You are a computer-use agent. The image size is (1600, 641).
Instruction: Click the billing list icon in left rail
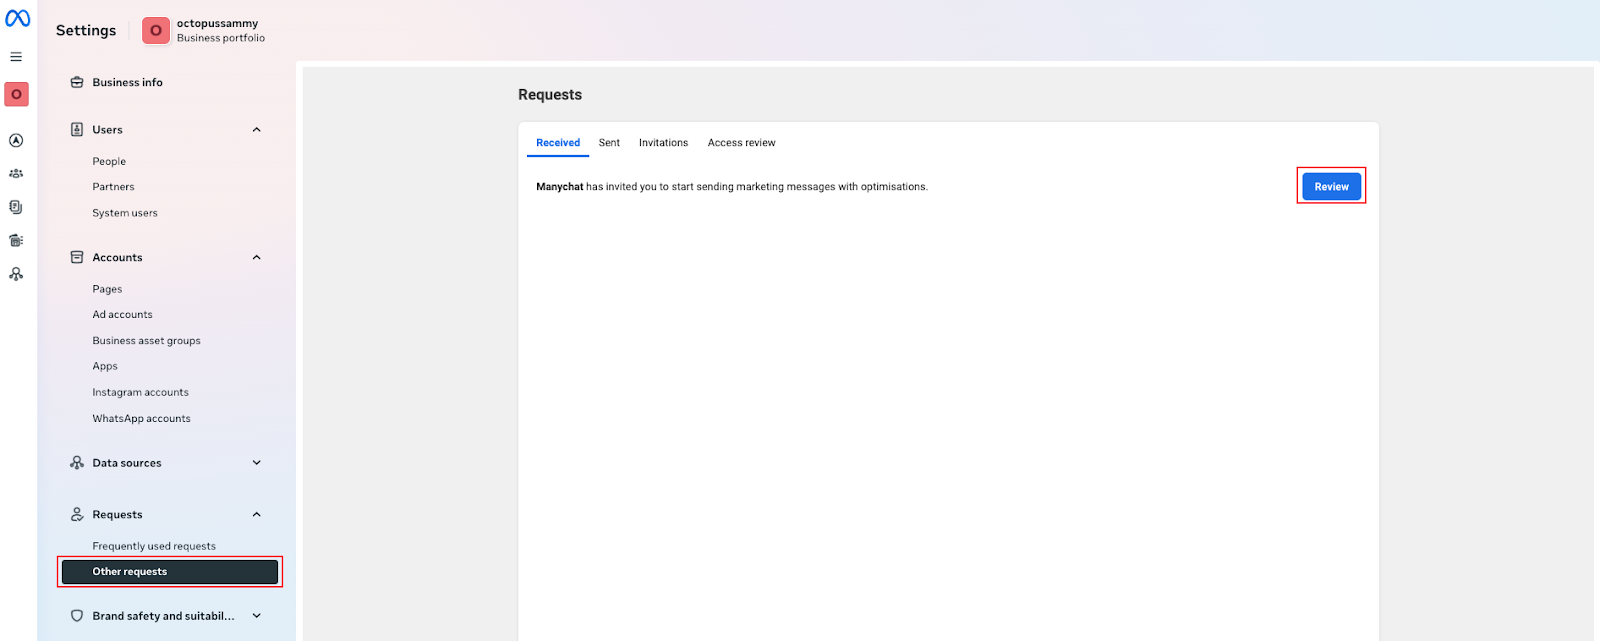(16, 240)
